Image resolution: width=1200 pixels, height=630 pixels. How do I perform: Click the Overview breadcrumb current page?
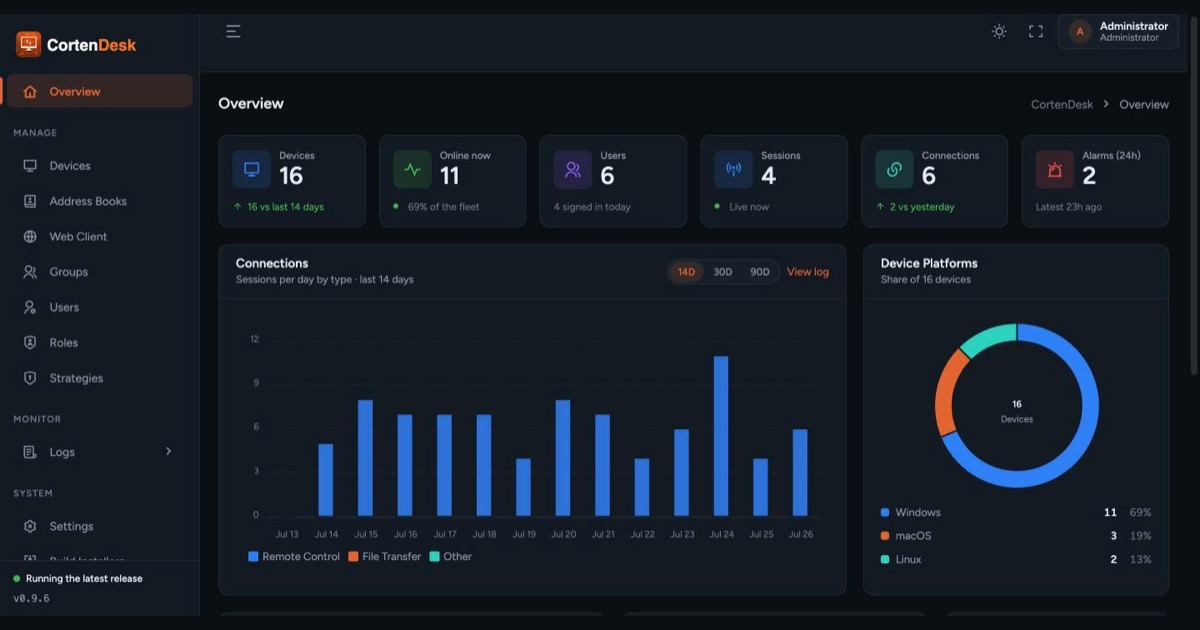tap(1144, 104)
